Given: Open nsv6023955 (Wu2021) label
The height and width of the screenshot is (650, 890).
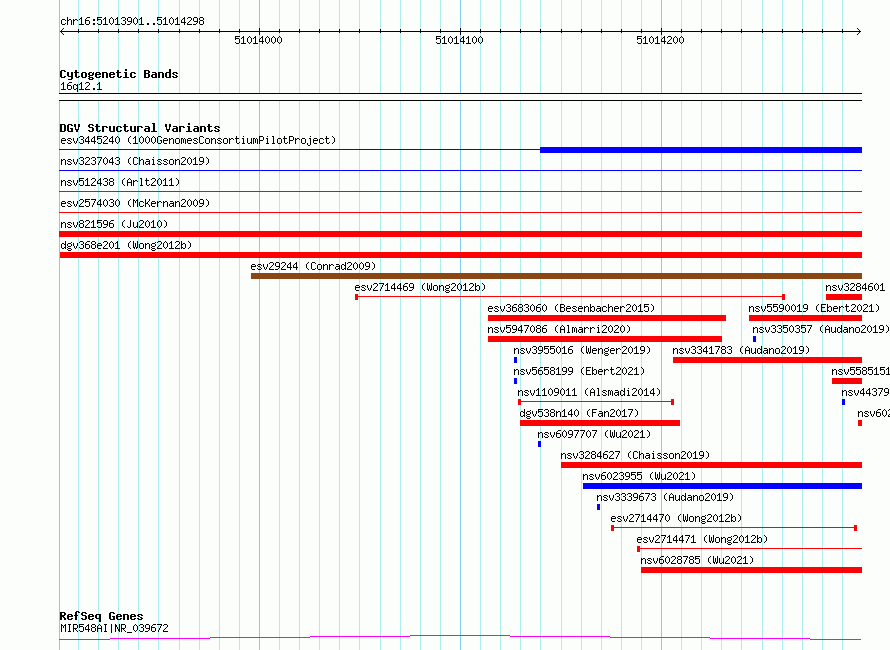Looking at the screenshot, I should 639,476.
